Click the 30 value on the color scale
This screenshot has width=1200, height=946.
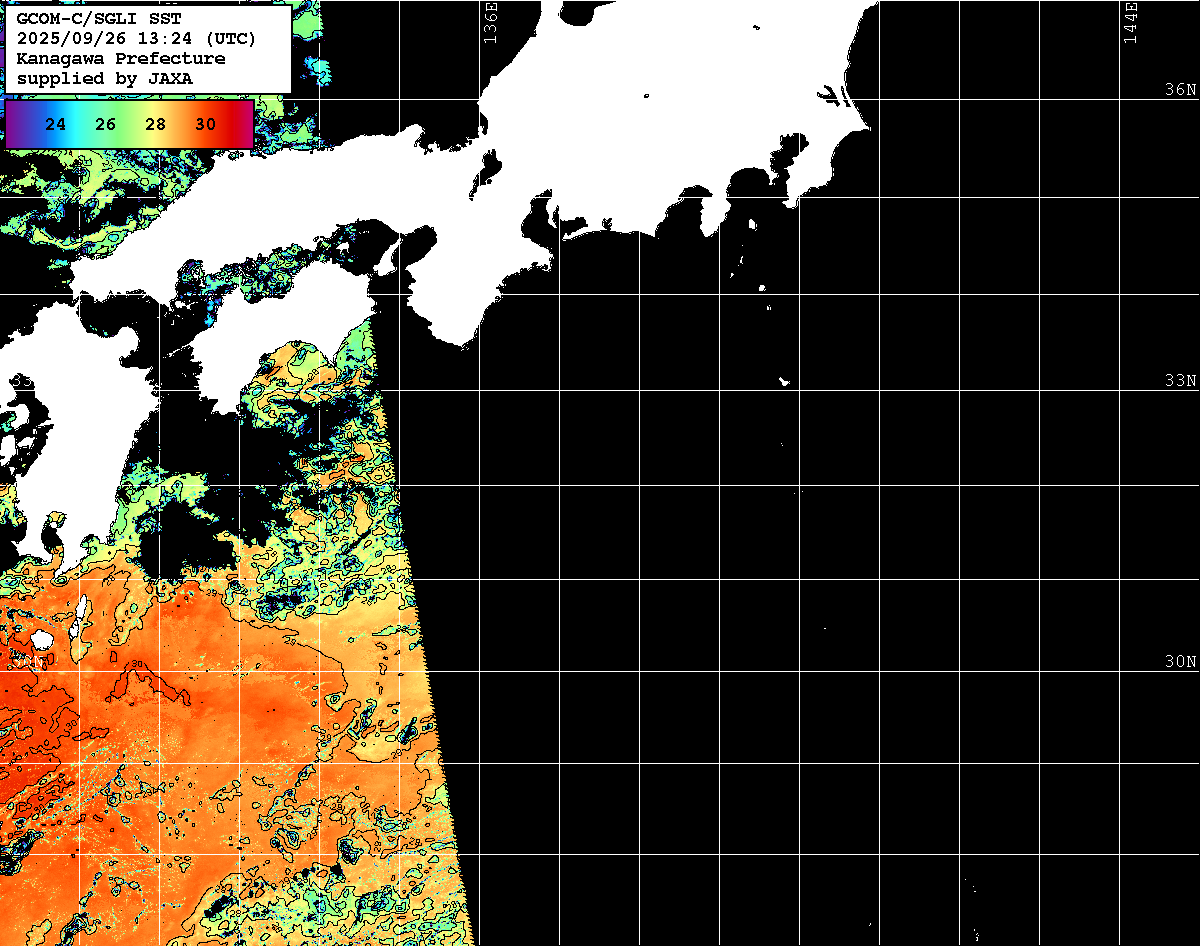click(x=205, y=125)
